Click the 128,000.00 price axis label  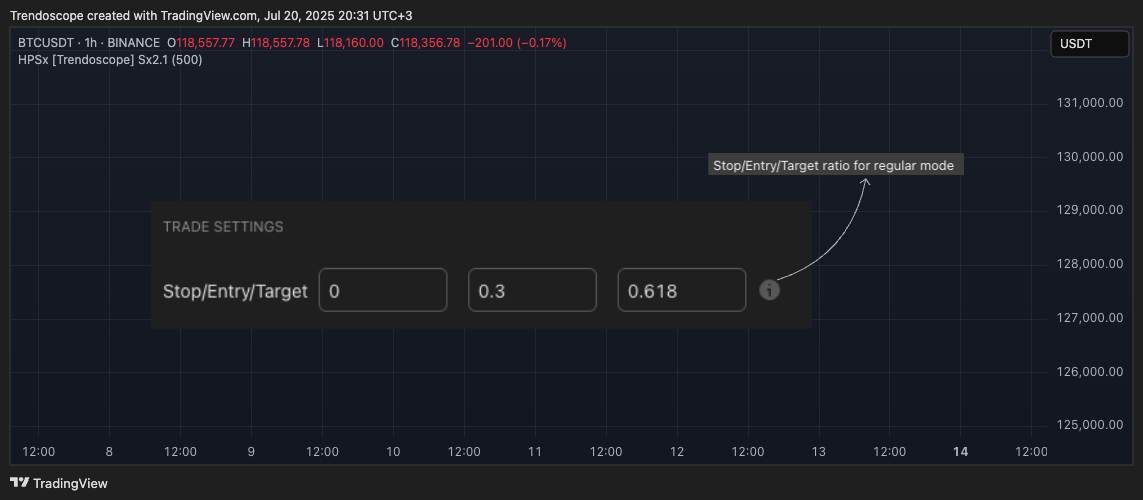coord(1090,264)
